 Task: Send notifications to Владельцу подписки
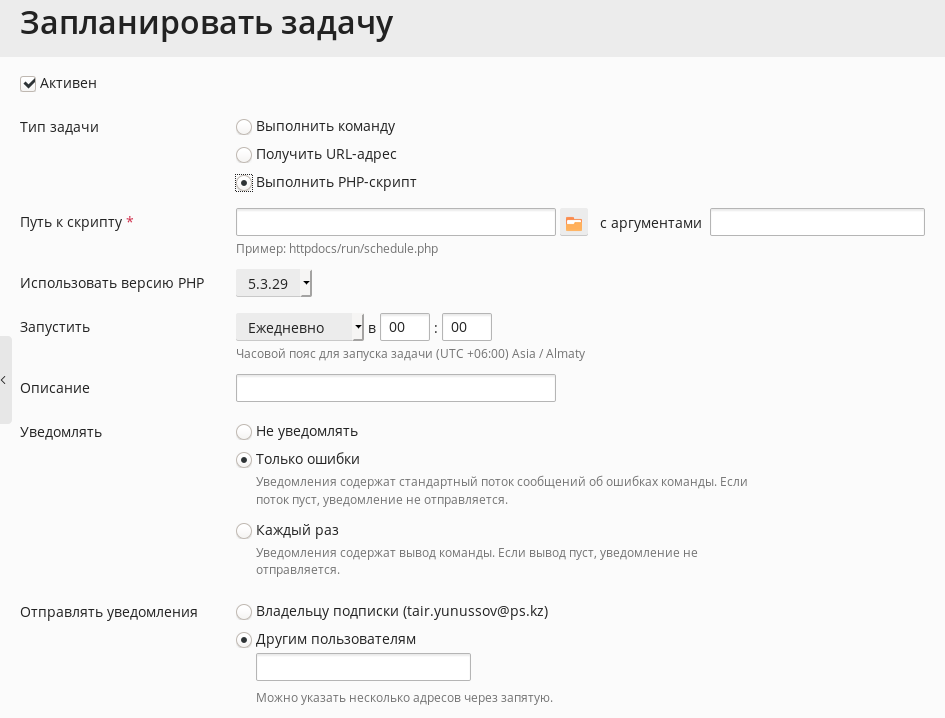click(243, 612)
